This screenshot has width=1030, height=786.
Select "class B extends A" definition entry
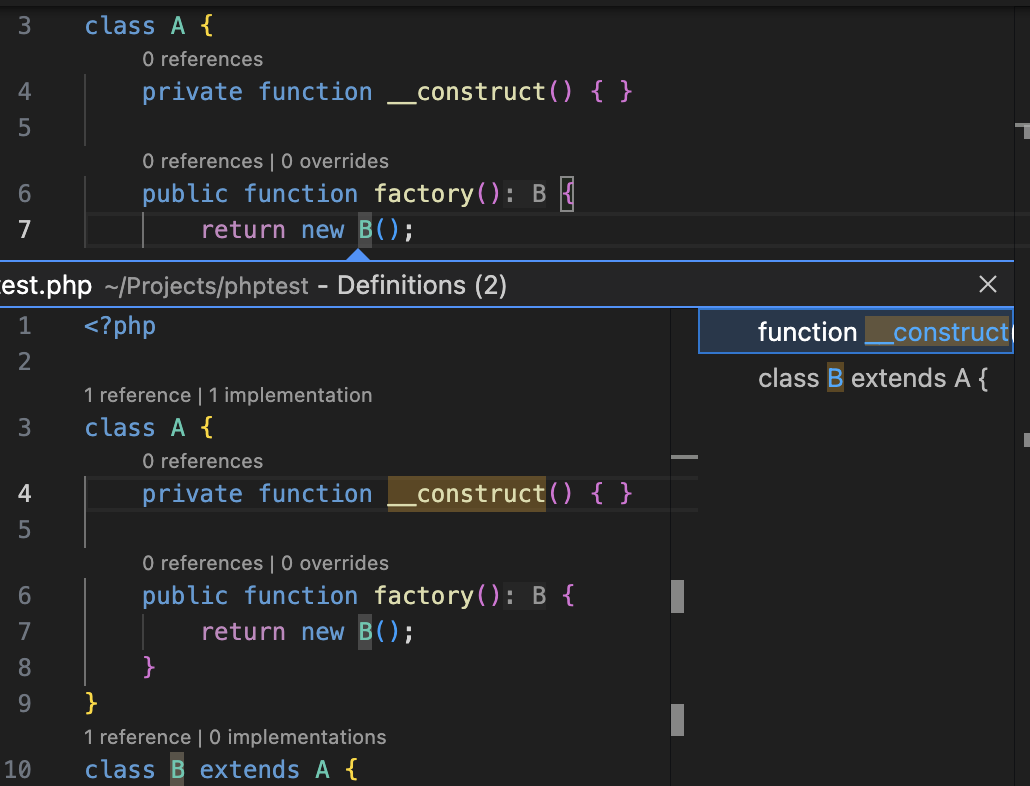pos(872,379)
